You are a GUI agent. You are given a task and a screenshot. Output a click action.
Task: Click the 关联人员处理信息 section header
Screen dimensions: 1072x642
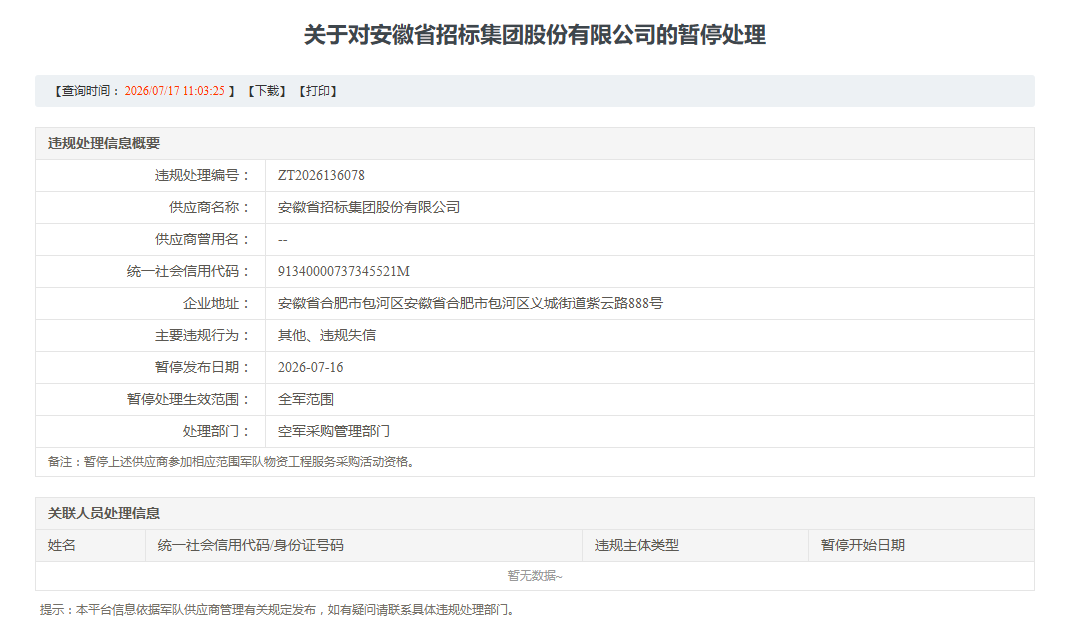click(x=104, y=513)
